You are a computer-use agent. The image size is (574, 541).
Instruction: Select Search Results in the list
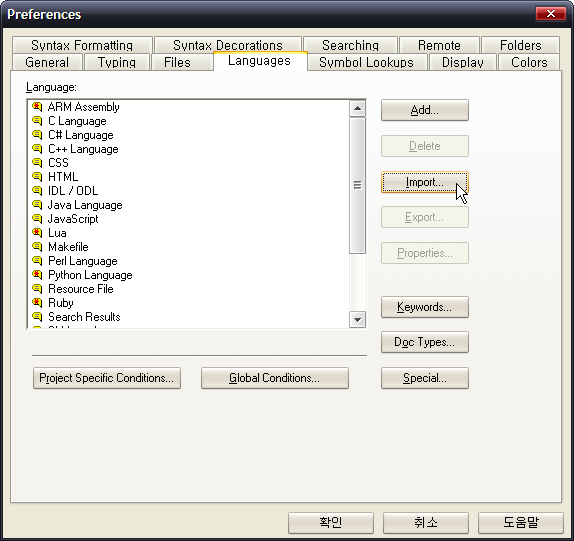[x=84, y=317]
